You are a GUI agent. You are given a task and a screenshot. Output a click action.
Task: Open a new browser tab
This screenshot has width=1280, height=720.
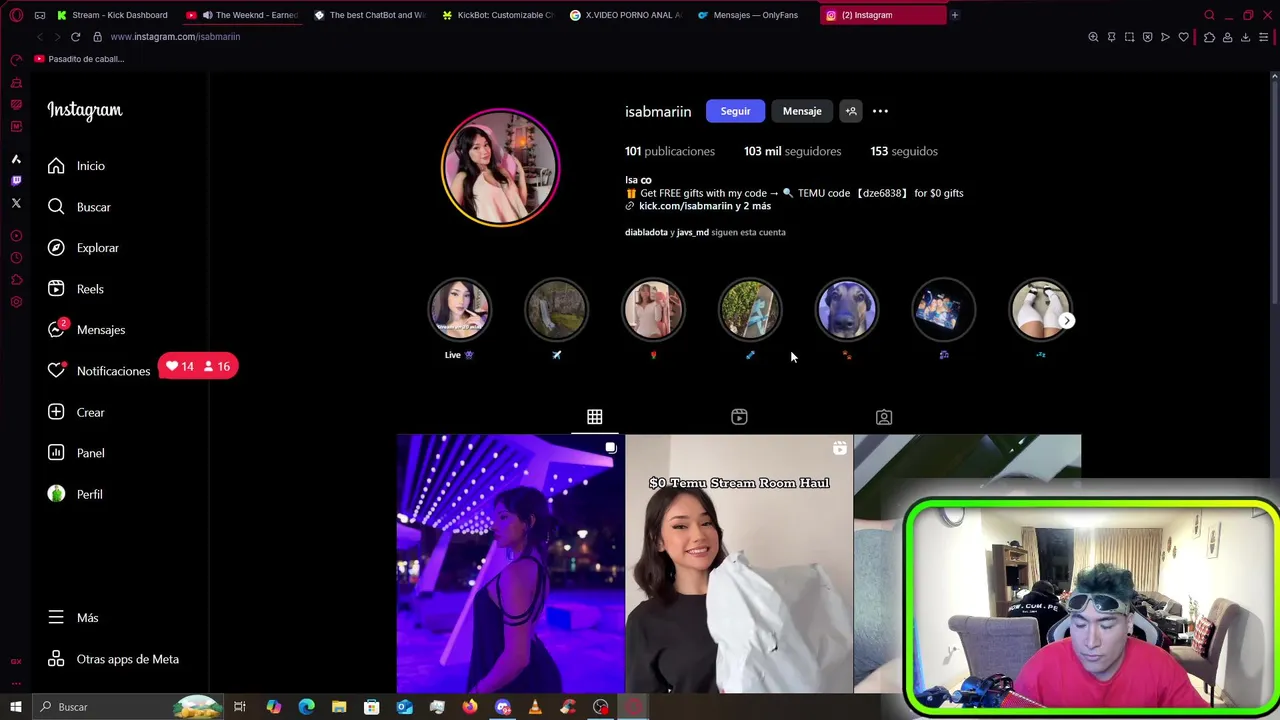point(954,15)
